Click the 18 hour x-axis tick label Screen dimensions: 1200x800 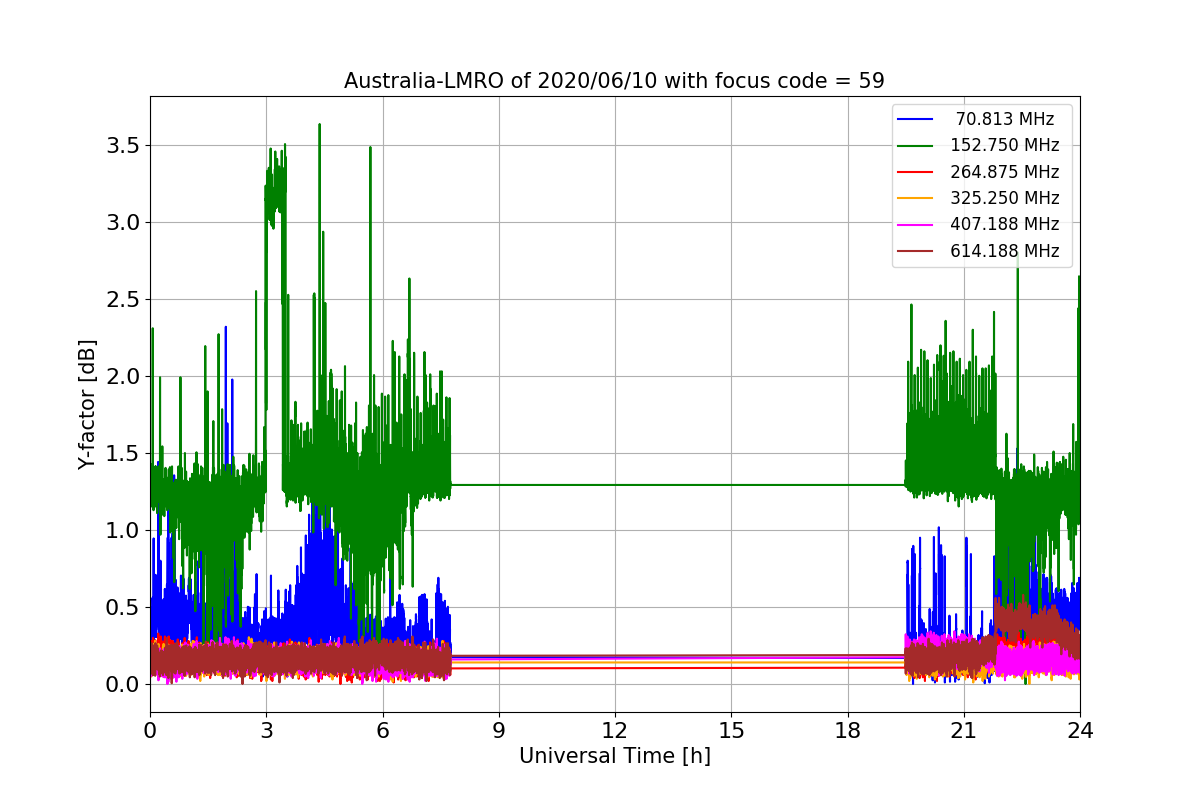click(x=848, y=730)
